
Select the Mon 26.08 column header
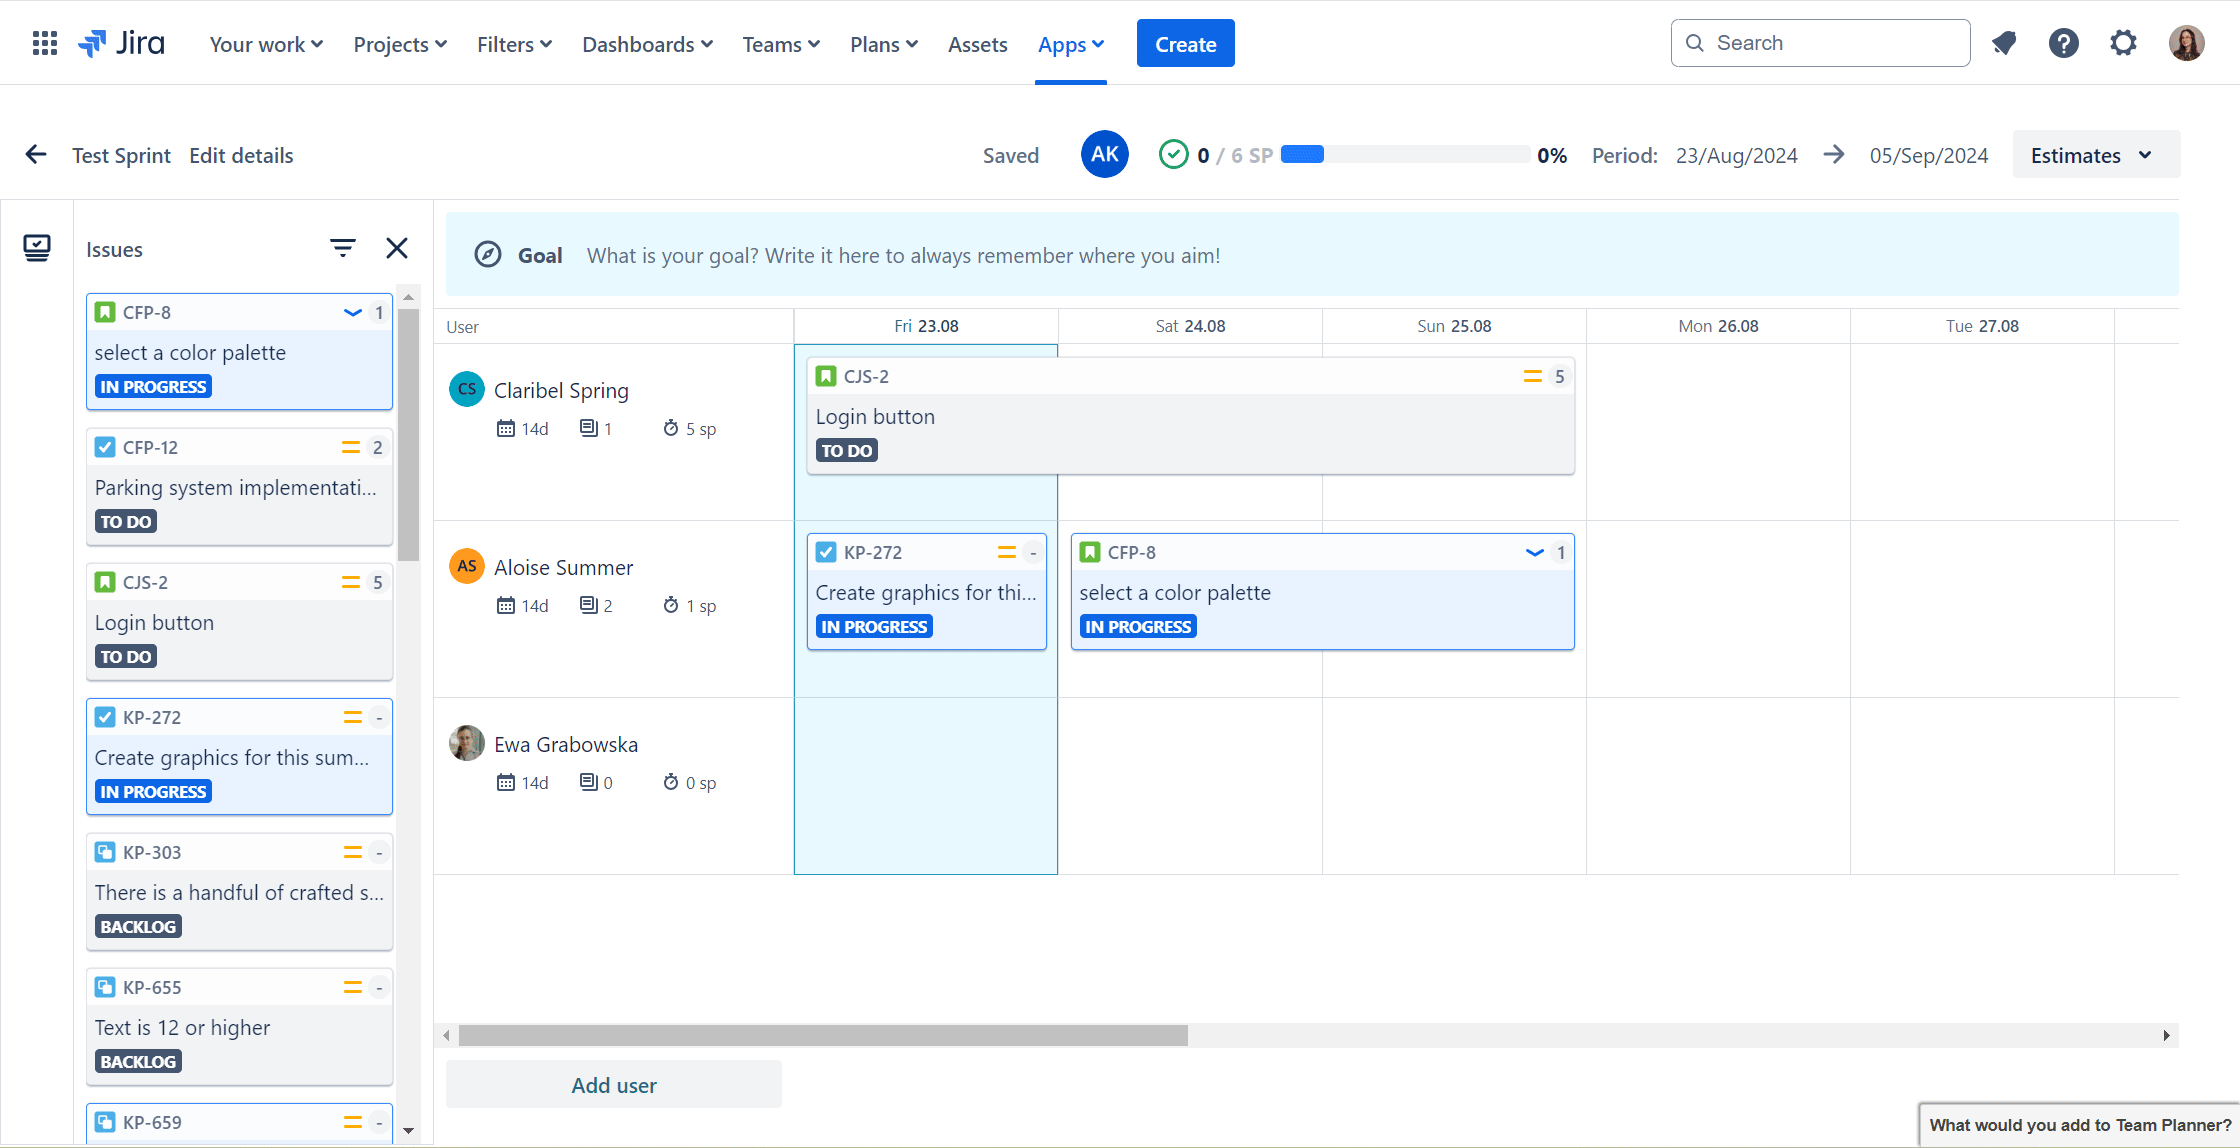(x=1718, y=326)
